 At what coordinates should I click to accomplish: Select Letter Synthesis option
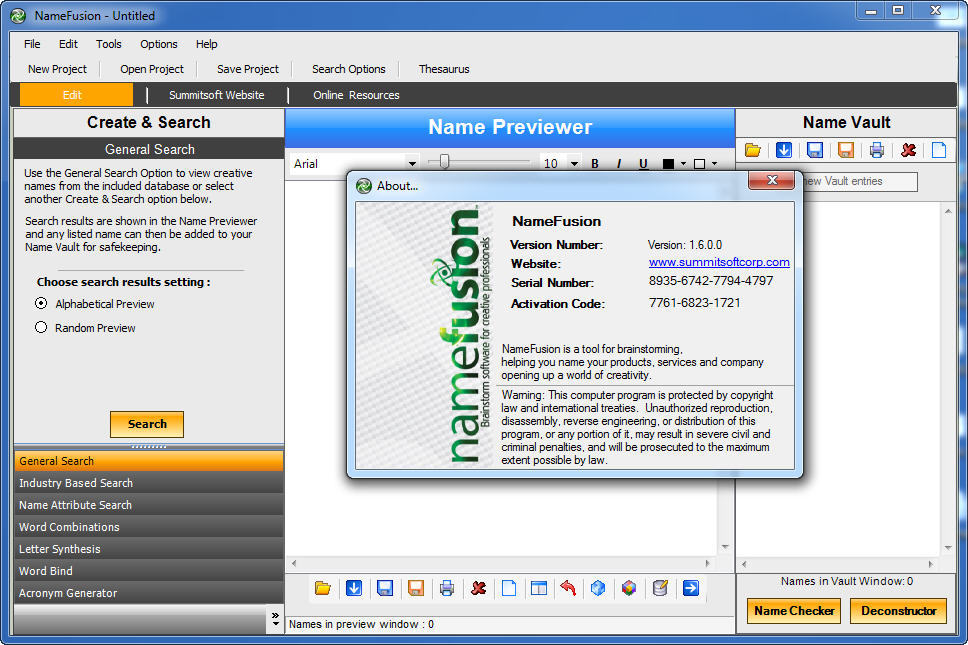[x=148, y=549]
